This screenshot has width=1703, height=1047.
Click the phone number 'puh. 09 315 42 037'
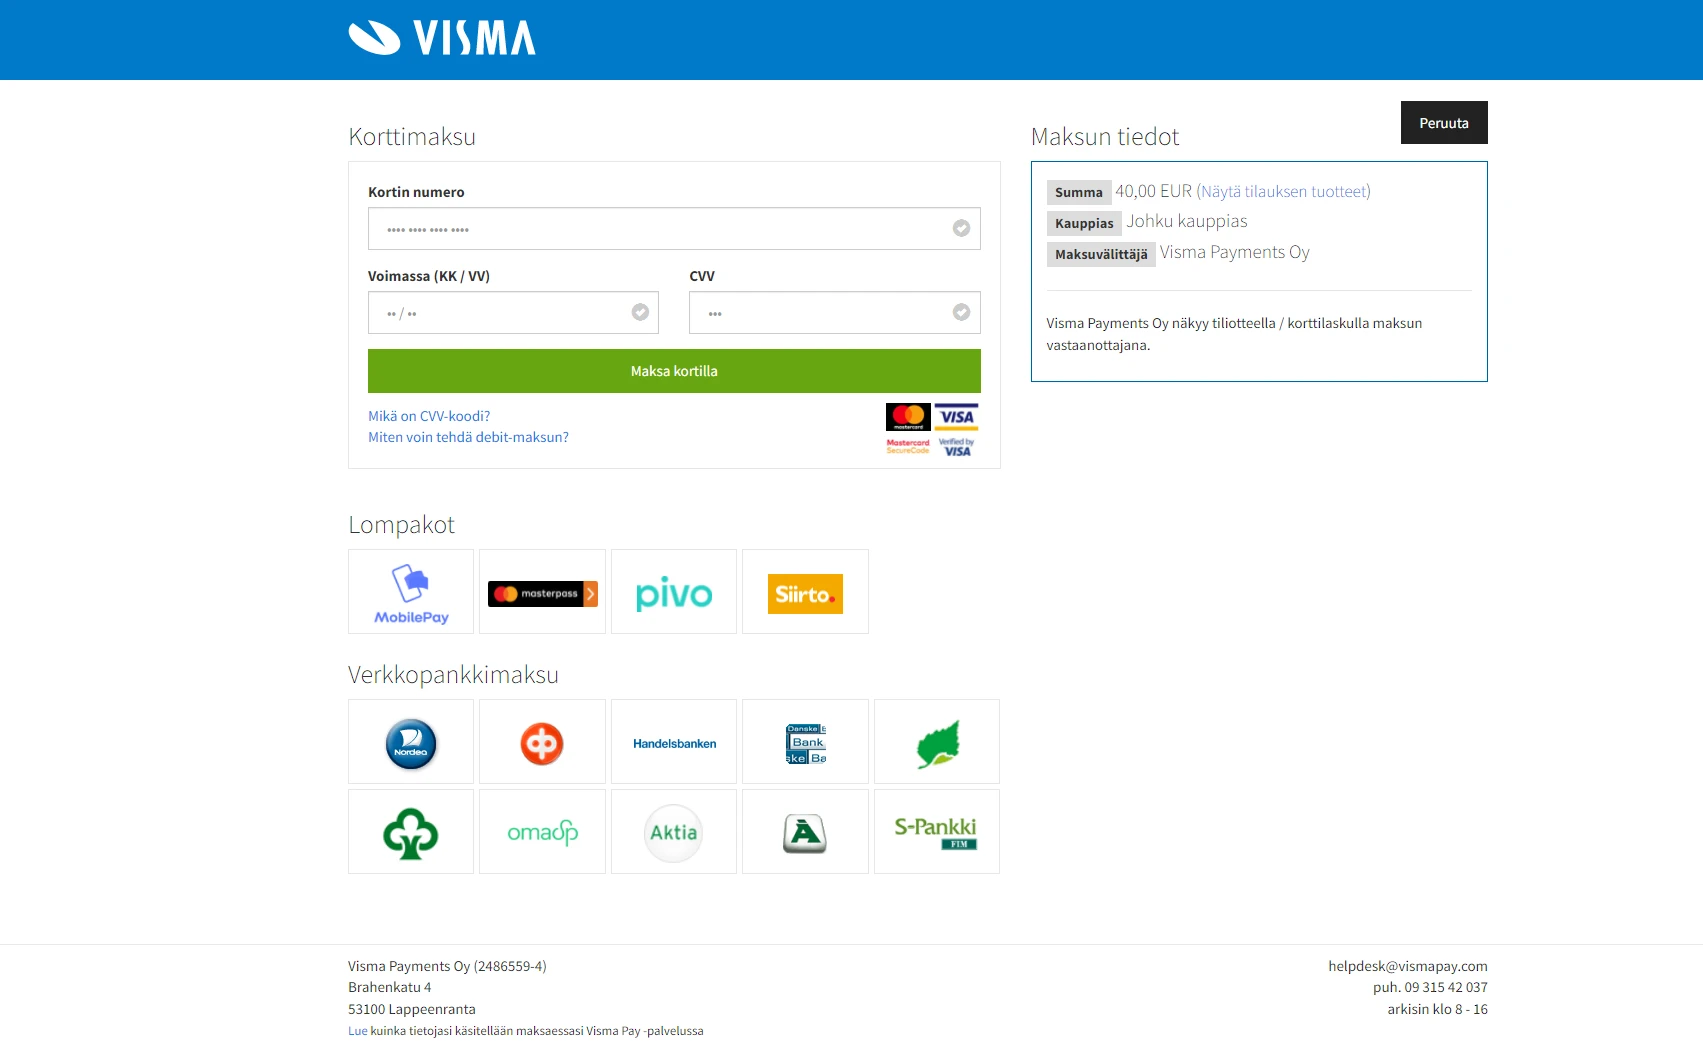coord(1430,987)
